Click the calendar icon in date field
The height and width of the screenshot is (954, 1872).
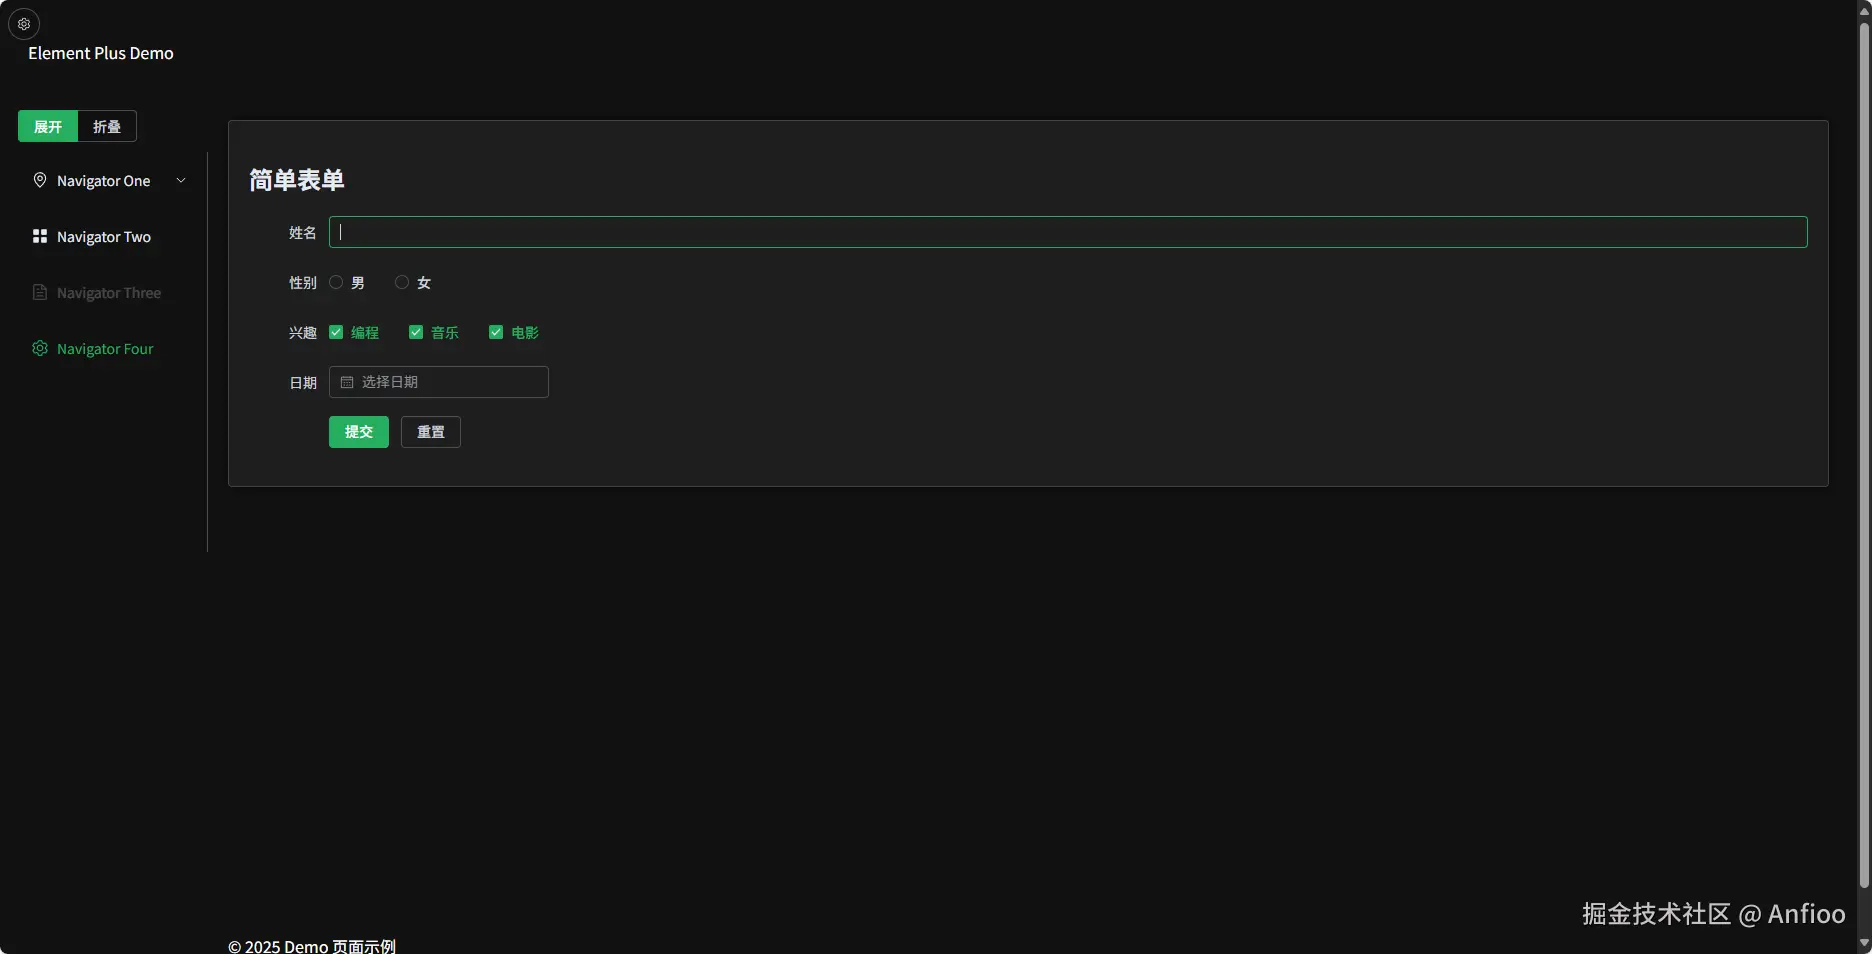coord(347,382)
